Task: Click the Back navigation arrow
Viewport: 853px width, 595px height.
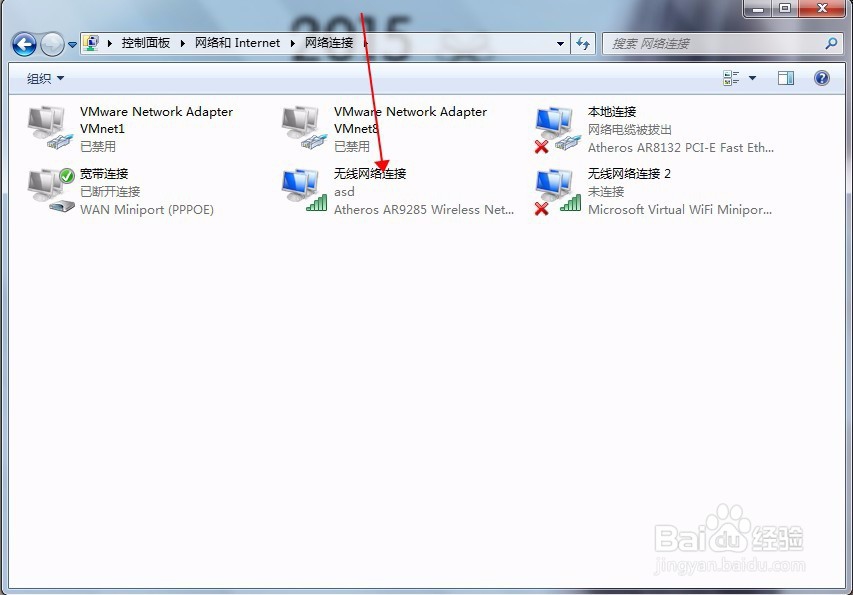Action: point(22,44)
